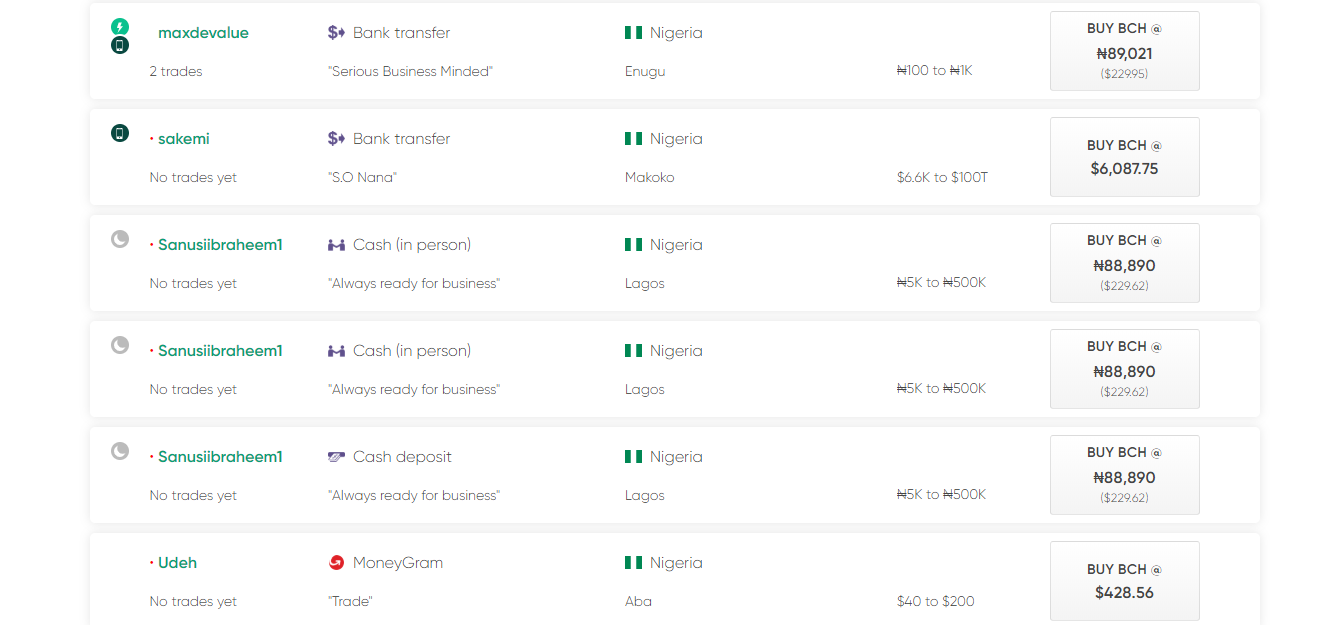Click the Buy BCH button priced at ₦89,021
The height and width of the screenshot is (625, 1339).
pyautogui.click(x=1125, y=51)
